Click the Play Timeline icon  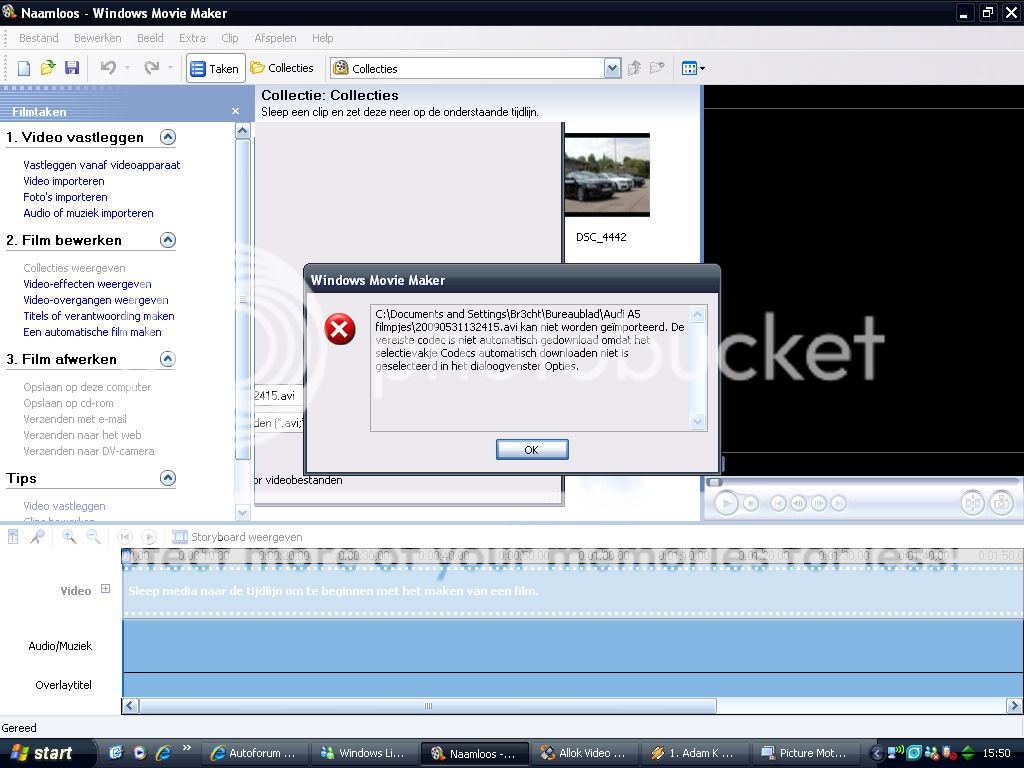pyautogui.click(x=149, y=537)
